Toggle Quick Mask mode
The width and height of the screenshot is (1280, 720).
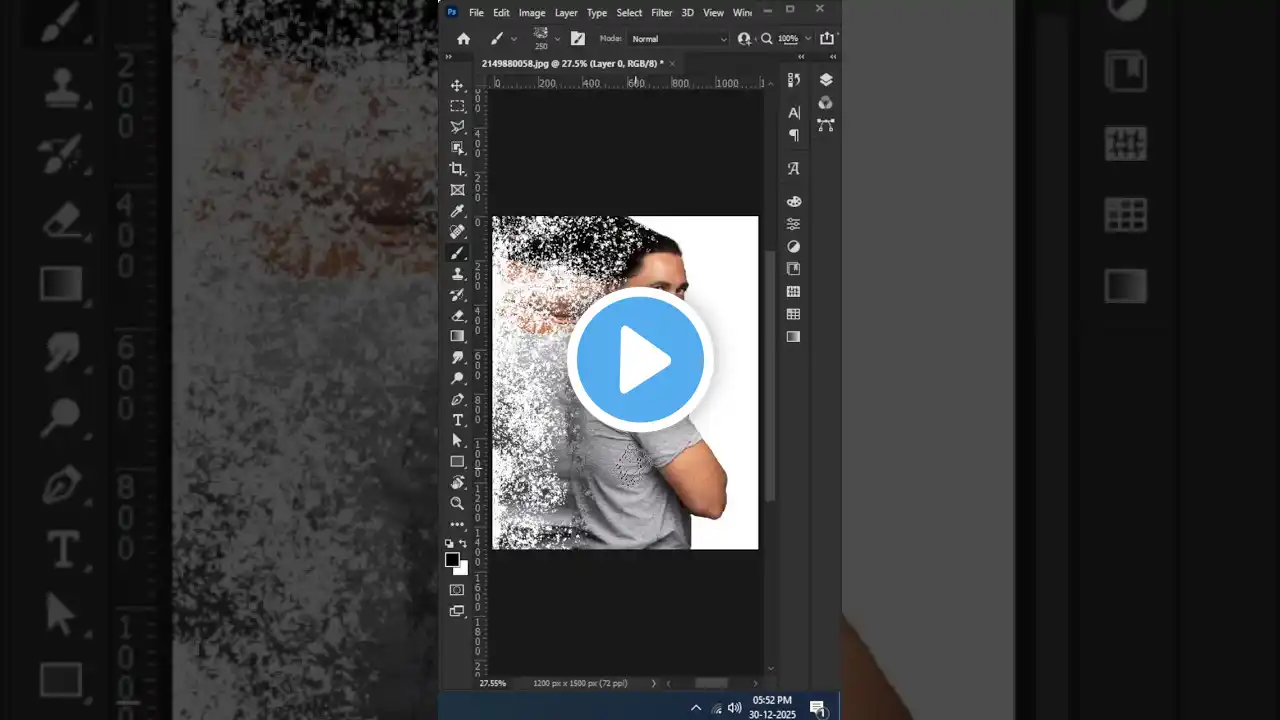(457, 590)
